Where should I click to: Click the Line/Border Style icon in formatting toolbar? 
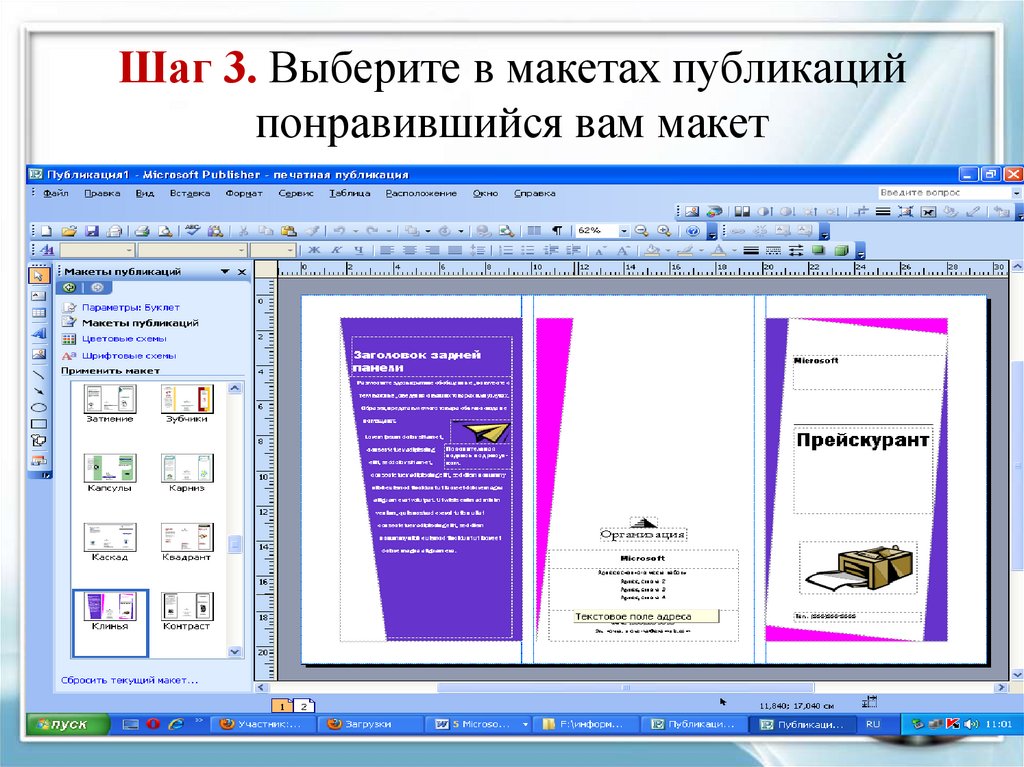coord(751,250)
